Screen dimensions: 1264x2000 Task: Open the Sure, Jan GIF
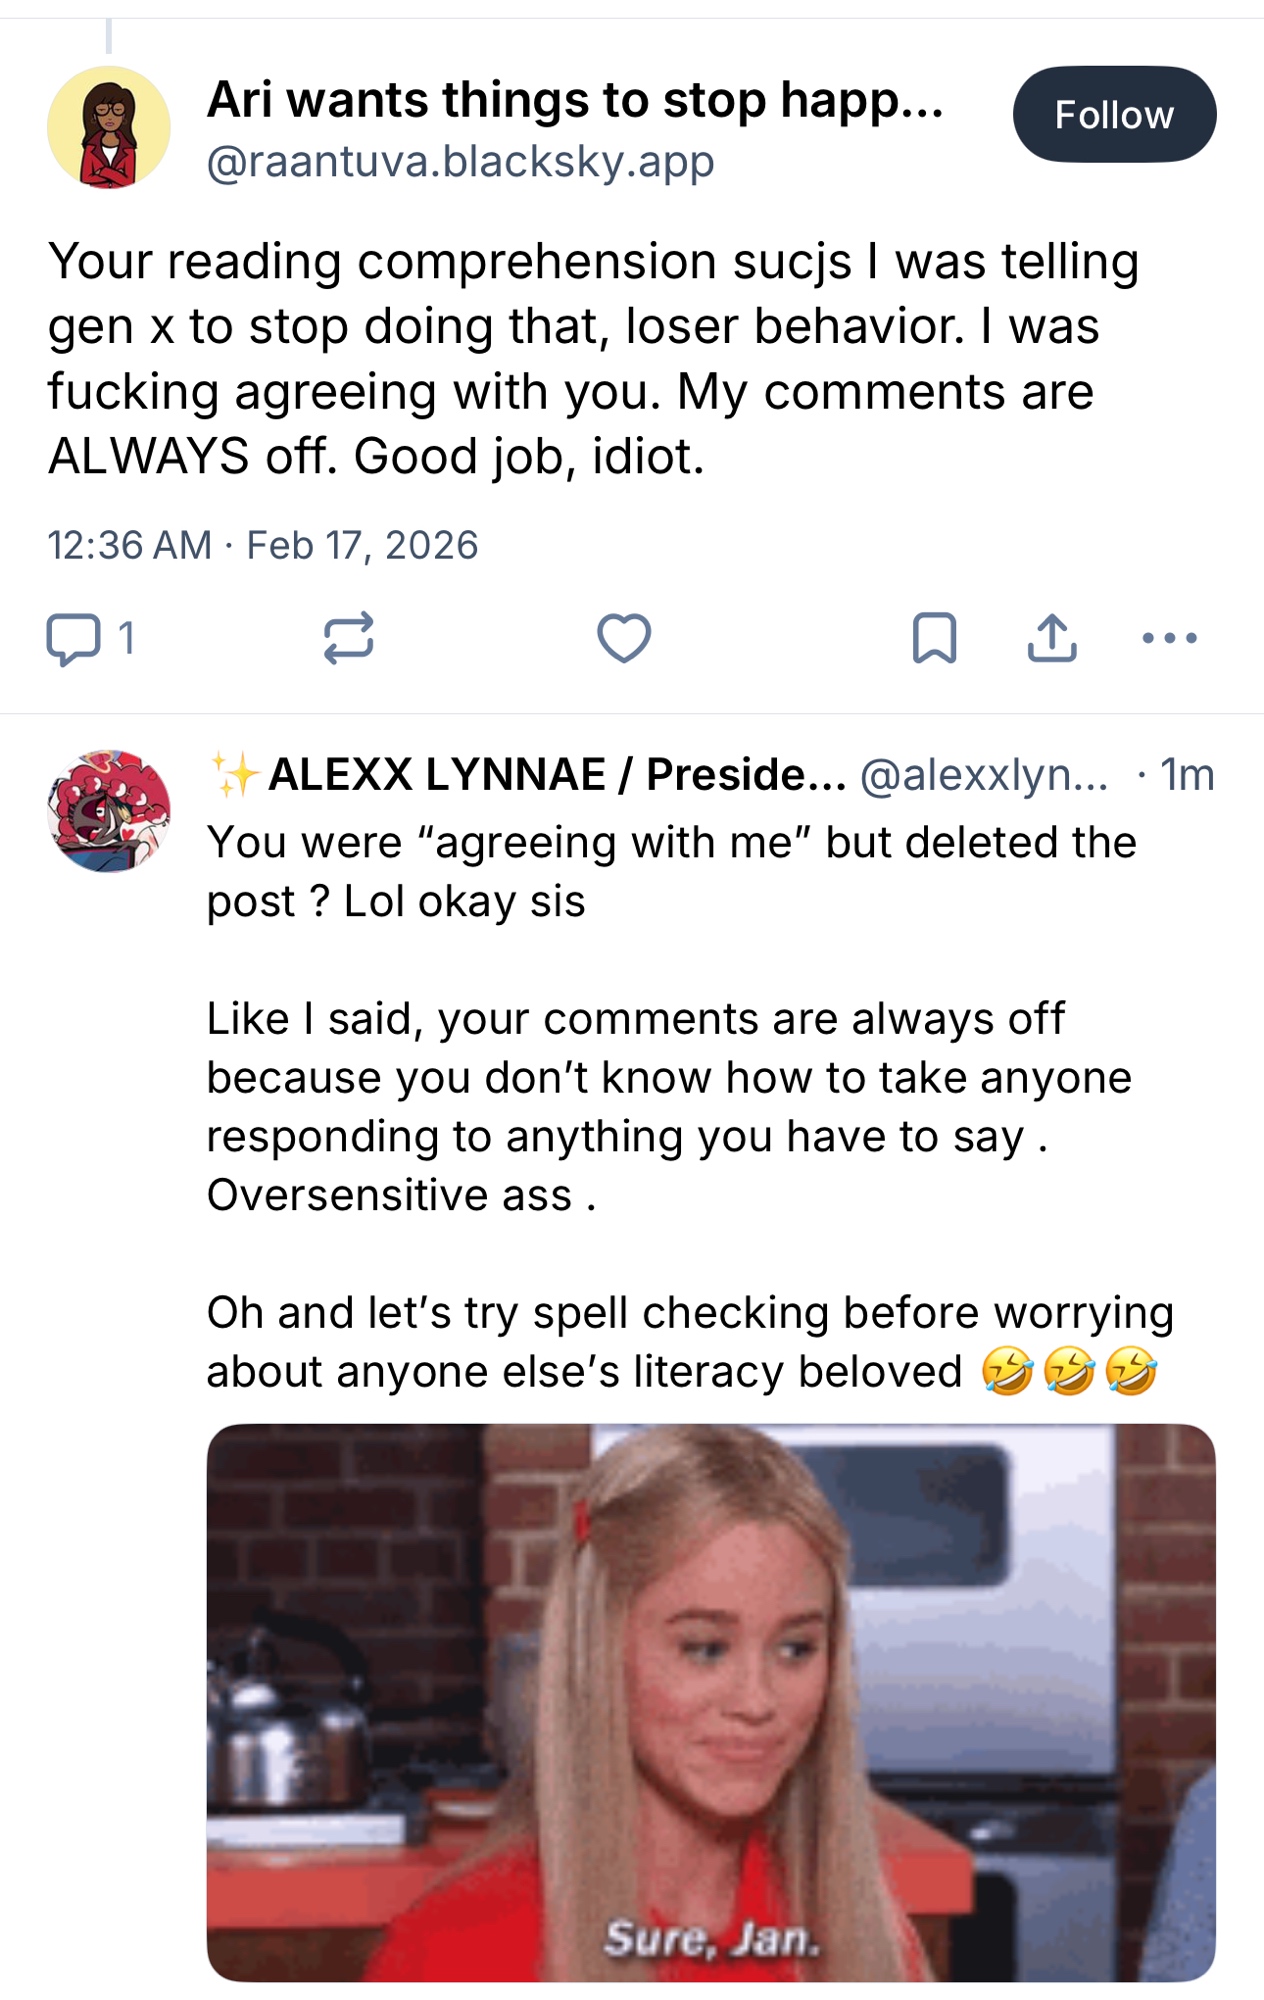711,1702
